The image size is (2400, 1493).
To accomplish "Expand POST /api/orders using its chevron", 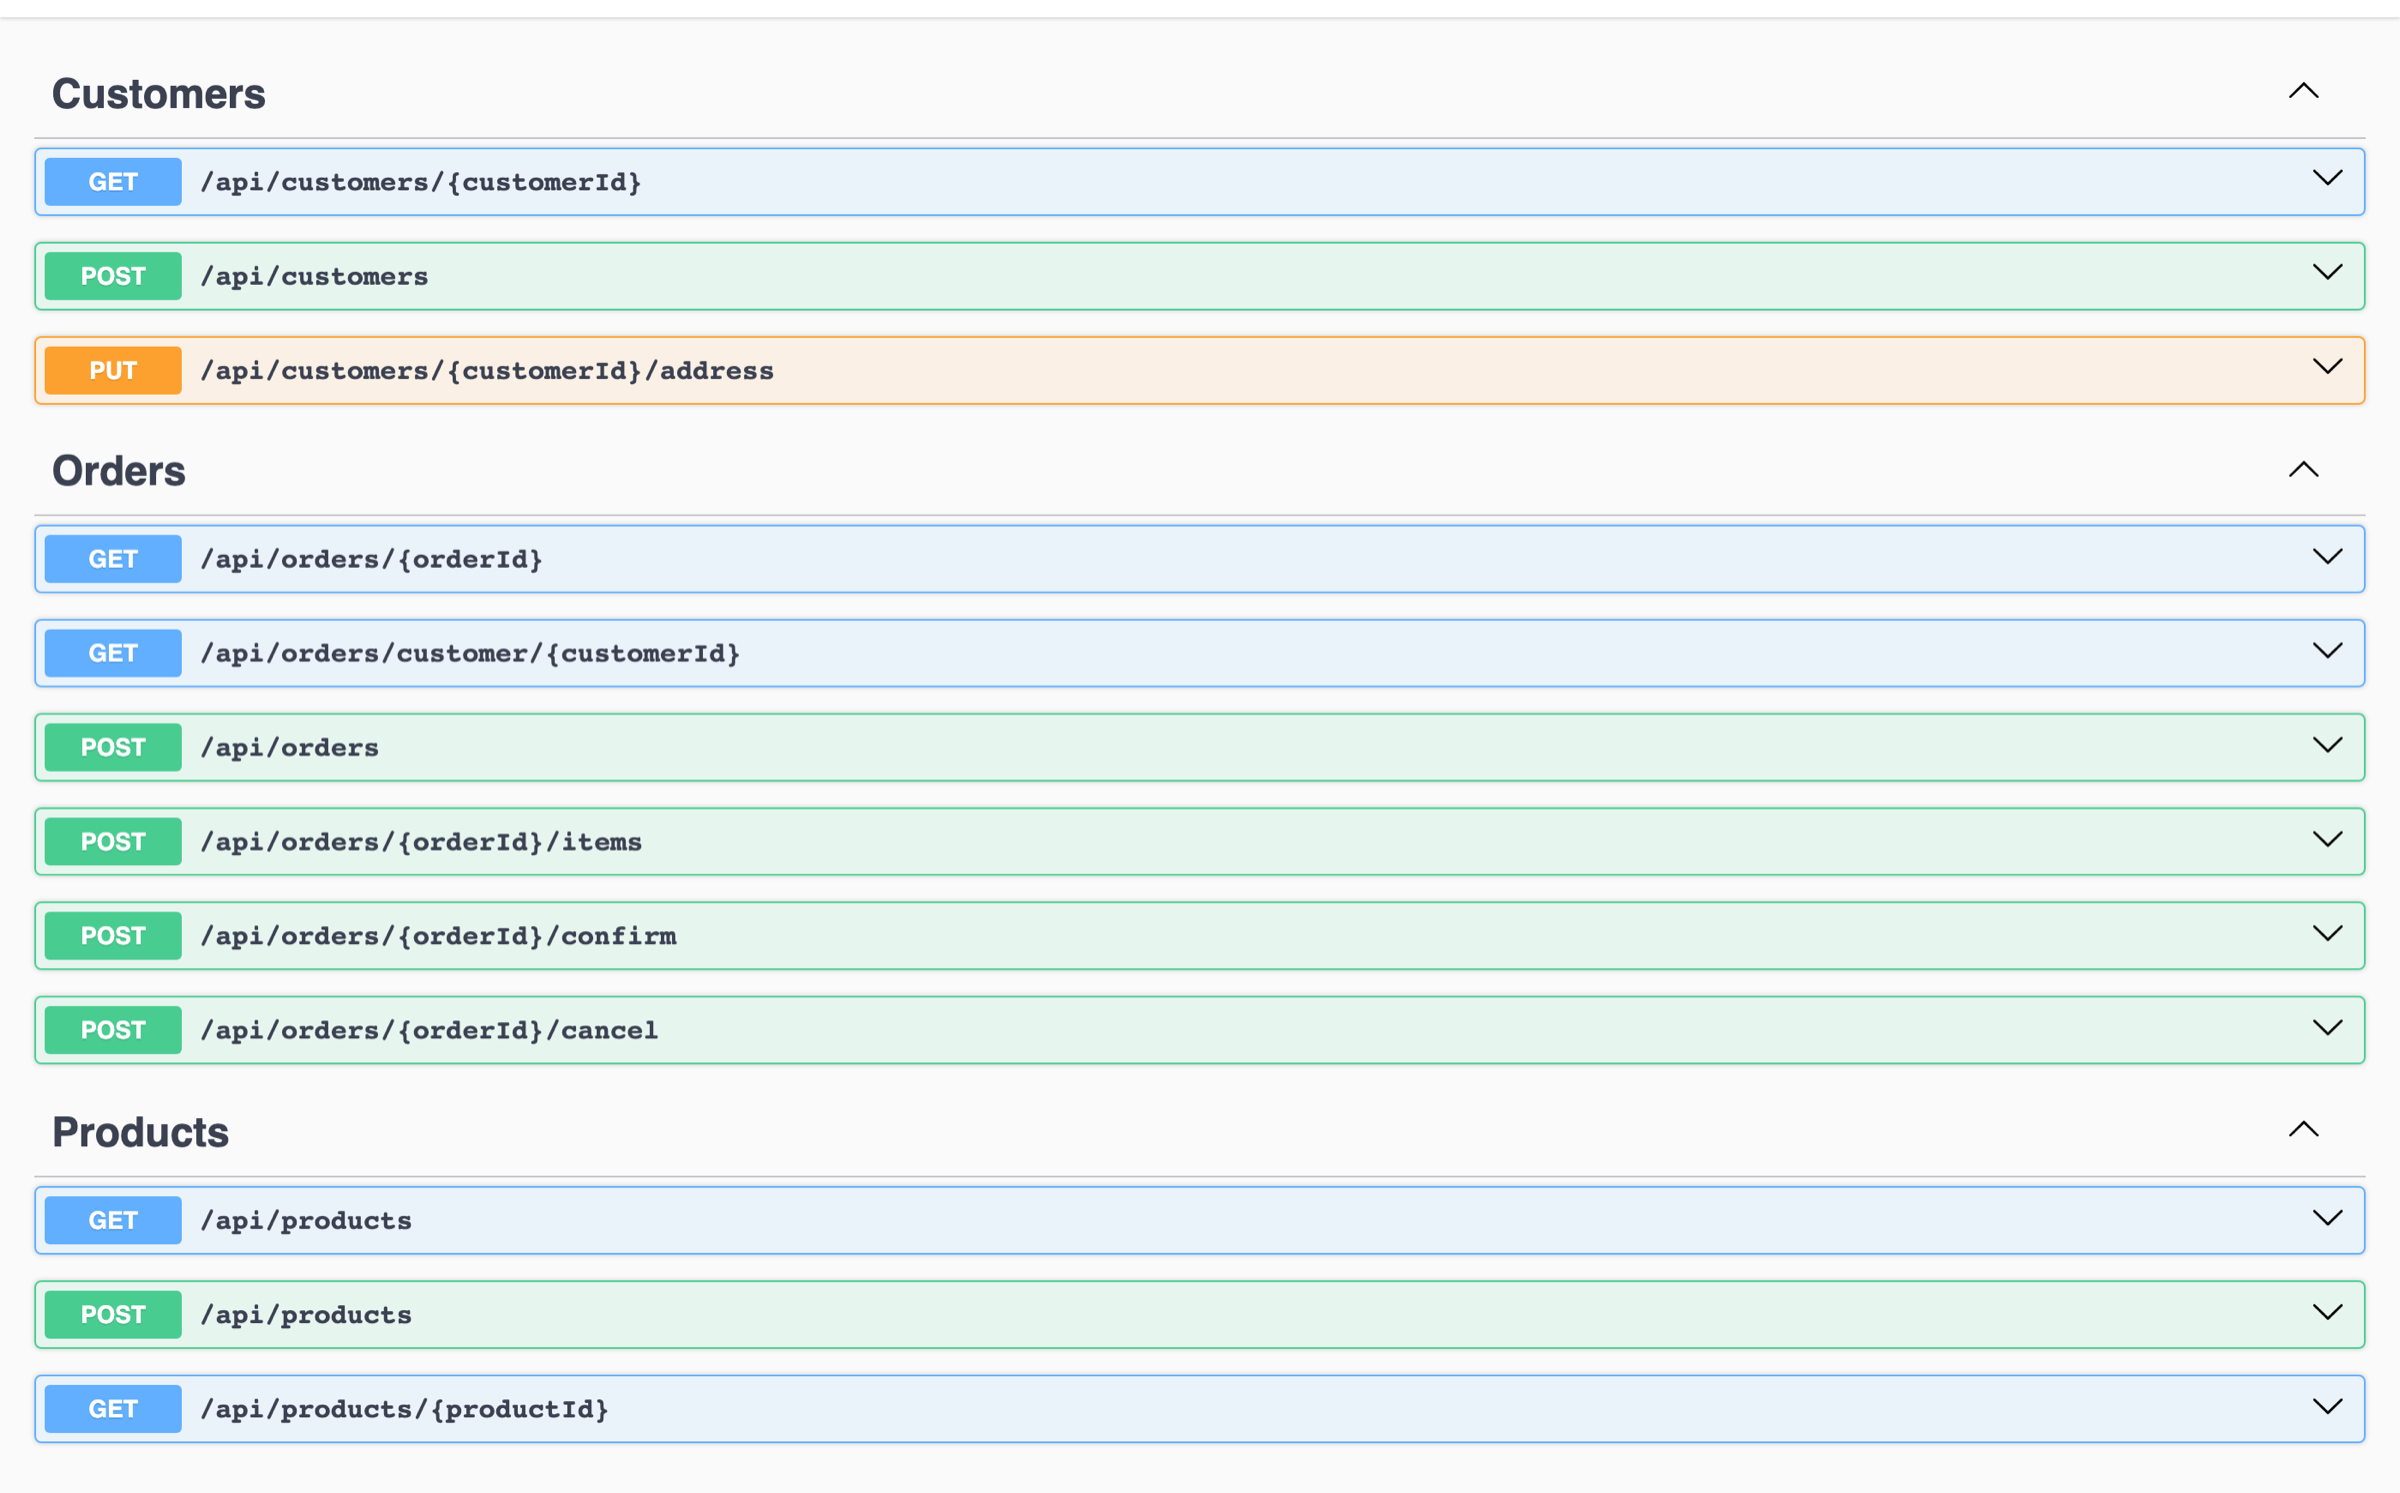I will click(x=2327, y=745).
